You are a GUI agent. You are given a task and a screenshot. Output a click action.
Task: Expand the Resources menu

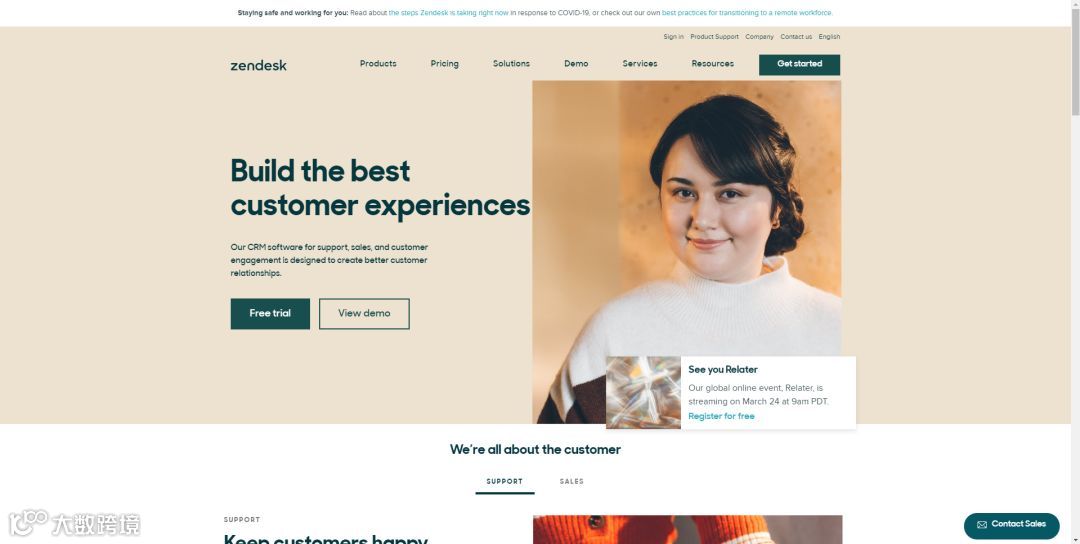pyautogui.click(x=712, y=63)
